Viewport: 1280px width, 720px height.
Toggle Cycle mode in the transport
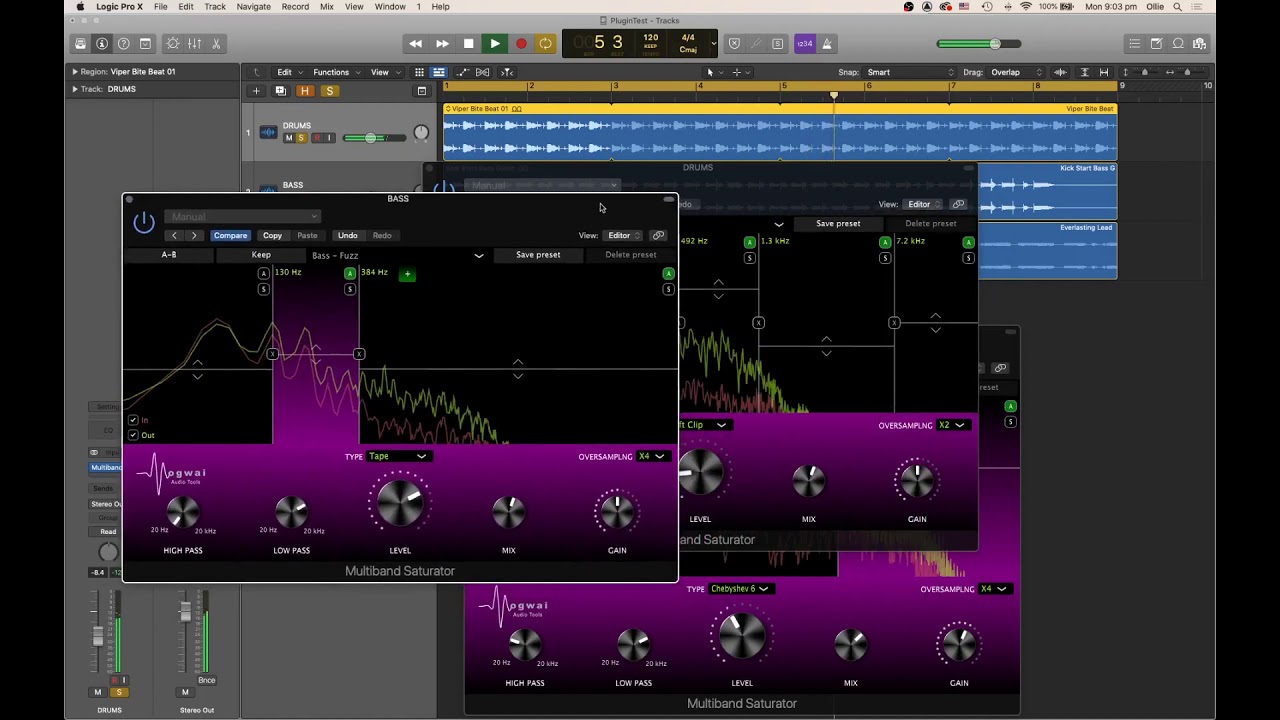tap(546, 44)
